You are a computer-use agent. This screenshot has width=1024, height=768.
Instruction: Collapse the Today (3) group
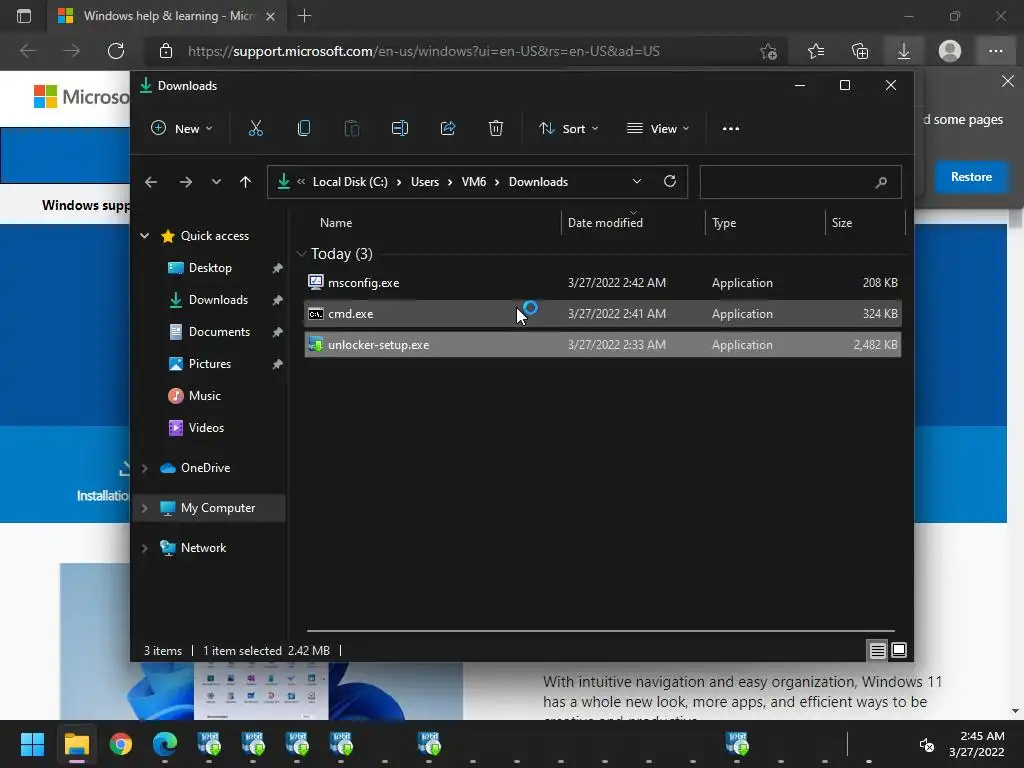point(301,253)
